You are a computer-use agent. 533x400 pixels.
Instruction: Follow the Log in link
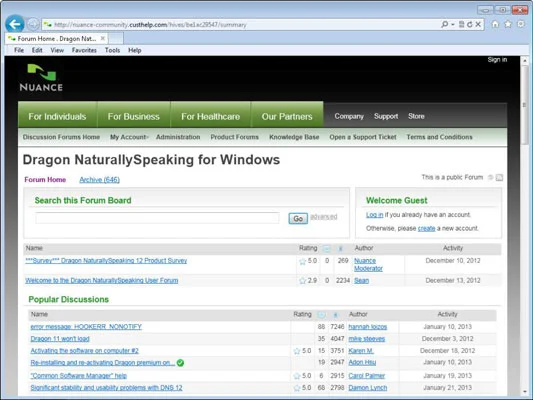pos(374,215)
